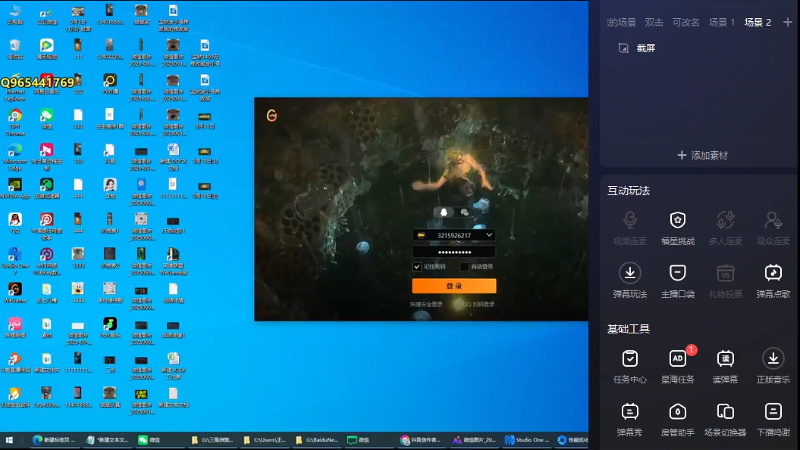Viewport: 800px width, 450px height.
Task: Open the 多人连麦 icon
Action: click(726, 220)
